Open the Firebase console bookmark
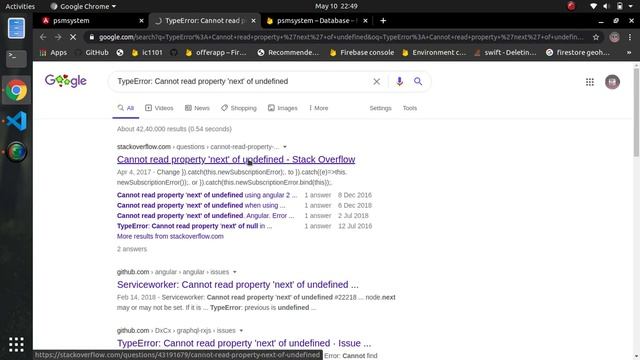640x360 pixels. point(362,53)
